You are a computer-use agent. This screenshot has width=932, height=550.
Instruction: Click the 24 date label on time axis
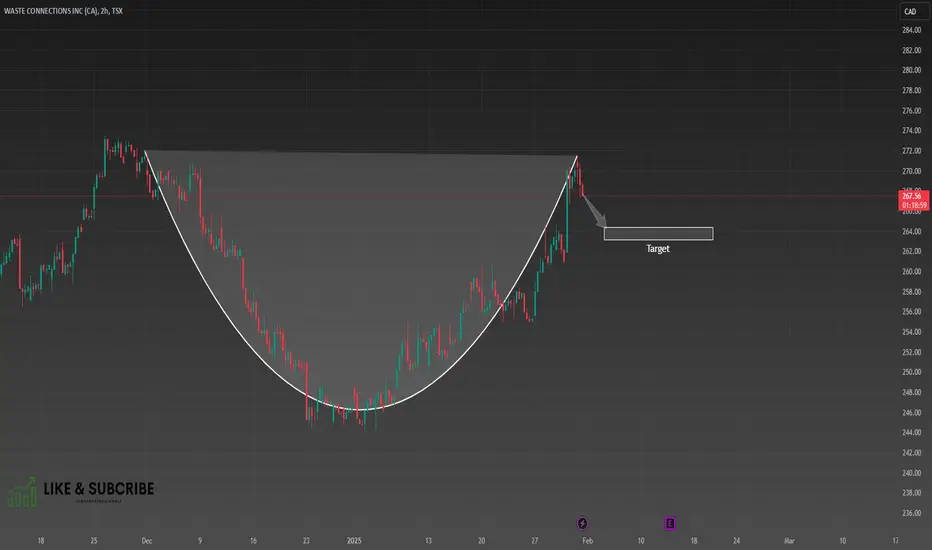(x=736, y=540)
